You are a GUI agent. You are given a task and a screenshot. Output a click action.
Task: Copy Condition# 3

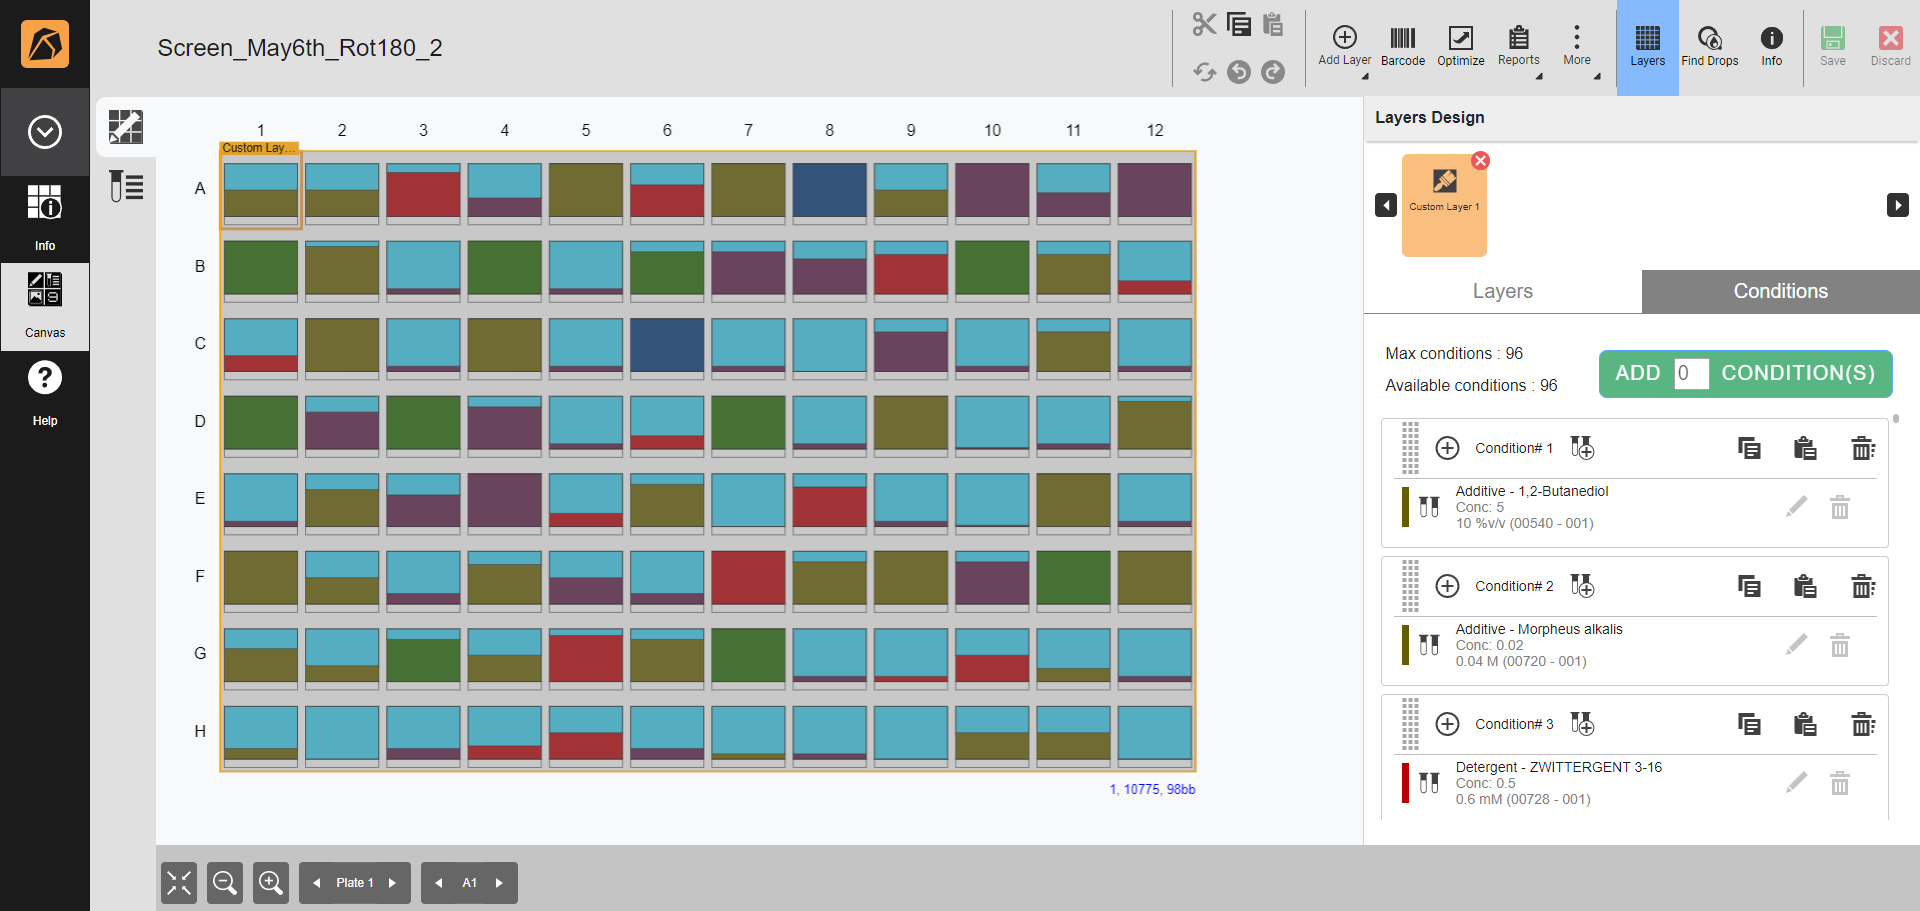1749,724
